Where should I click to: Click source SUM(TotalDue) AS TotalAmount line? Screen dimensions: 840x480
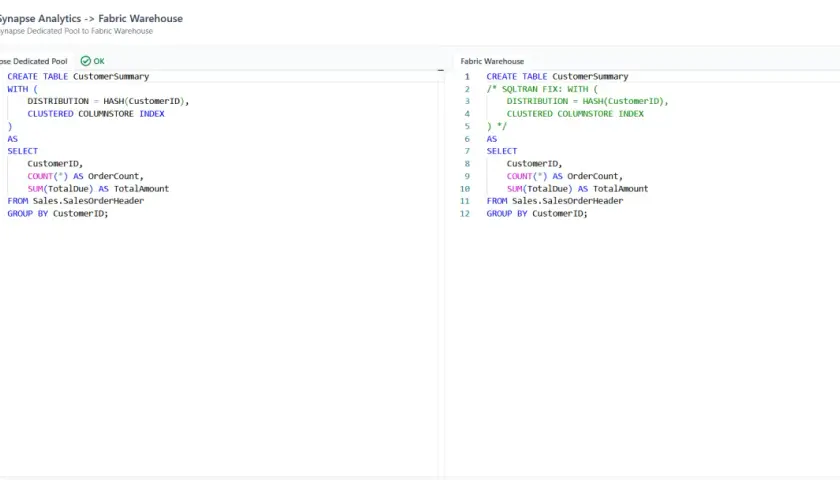click(98, 189)
